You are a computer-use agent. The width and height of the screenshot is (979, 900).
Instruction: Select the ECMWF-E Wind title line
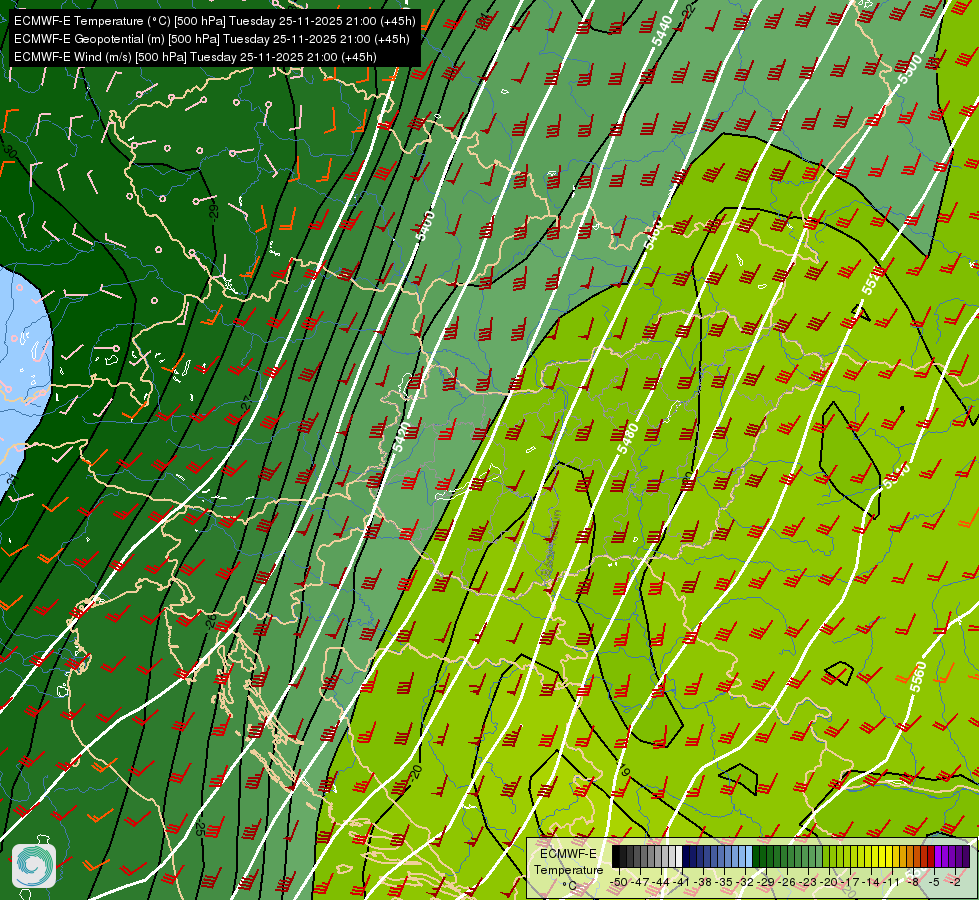[x=195, y=57]
